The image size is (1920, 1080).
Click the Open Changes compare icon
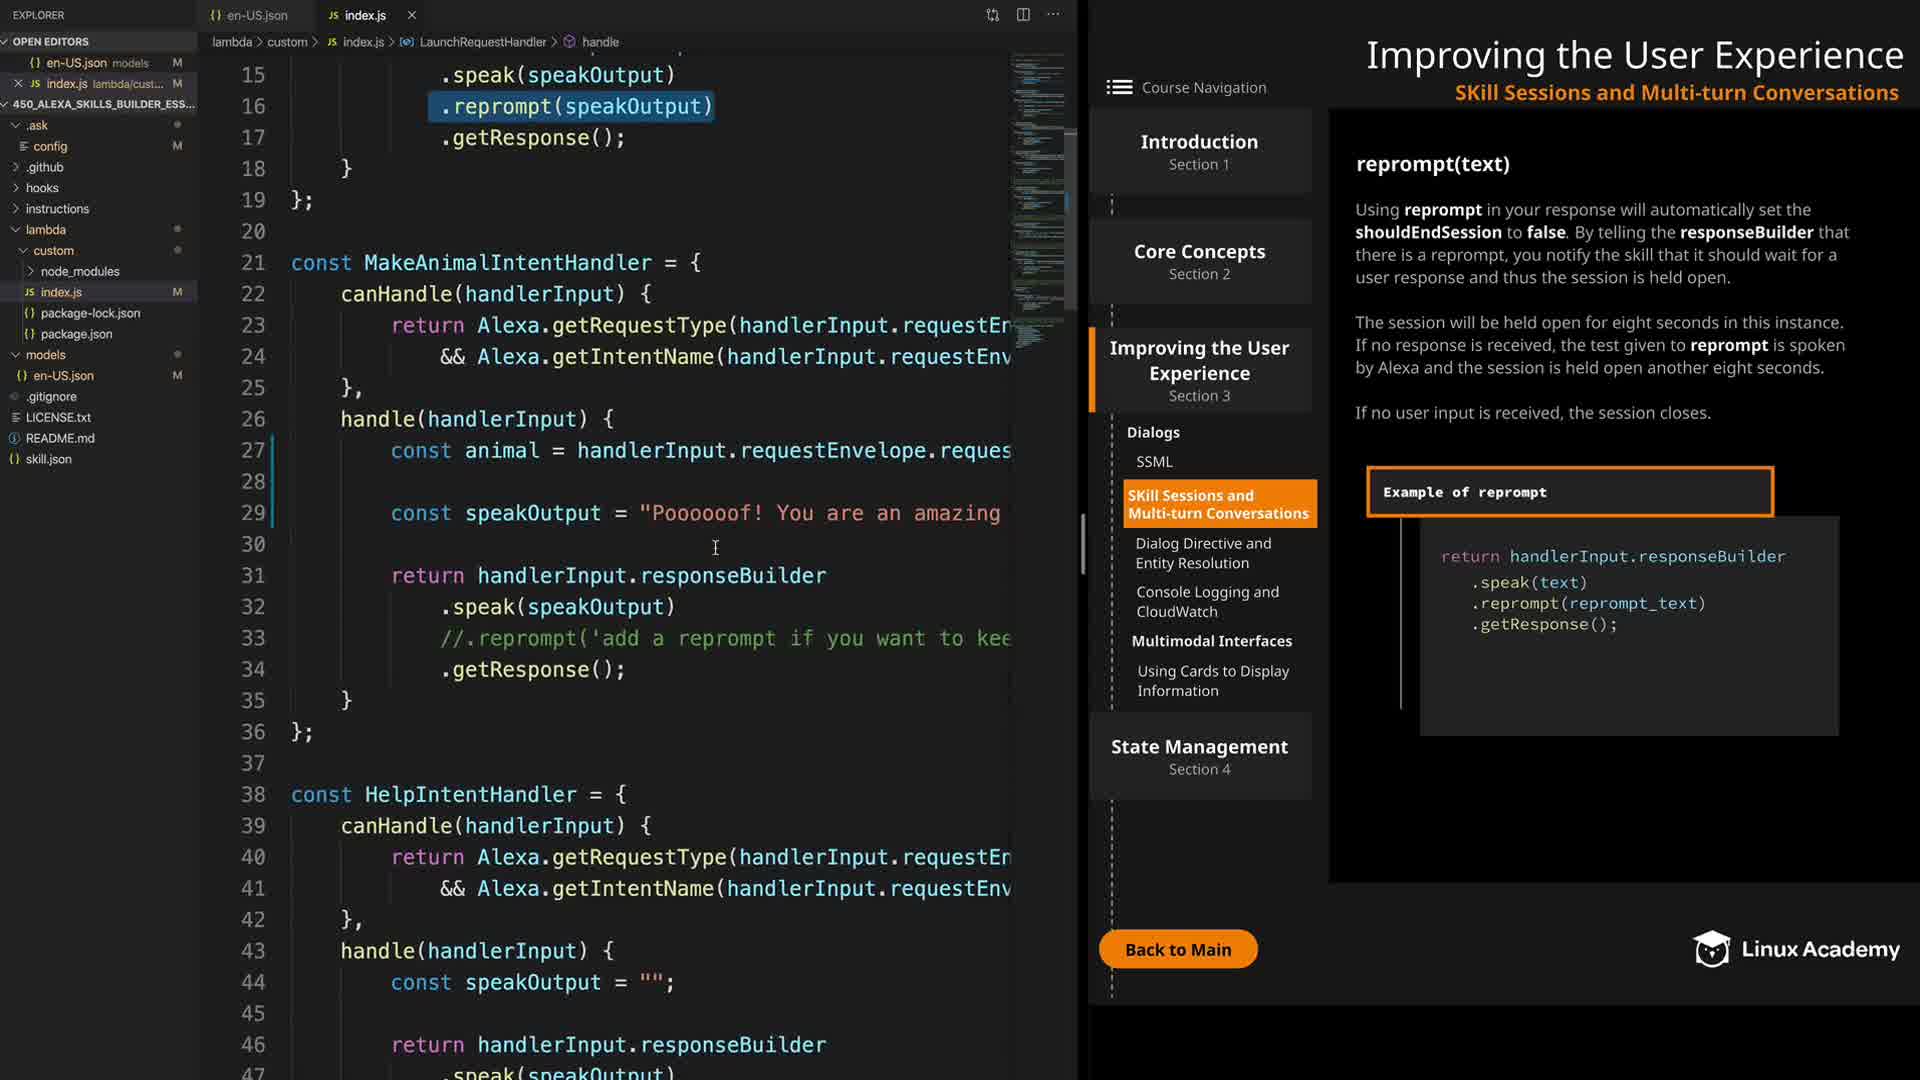tap(992, 15)
